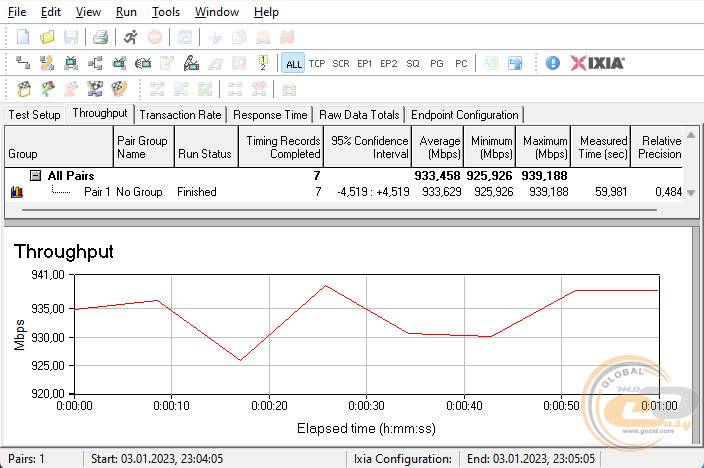Toggle the PG filter button
This screenshot has height=468, width=704.
(x=437, y=63)
